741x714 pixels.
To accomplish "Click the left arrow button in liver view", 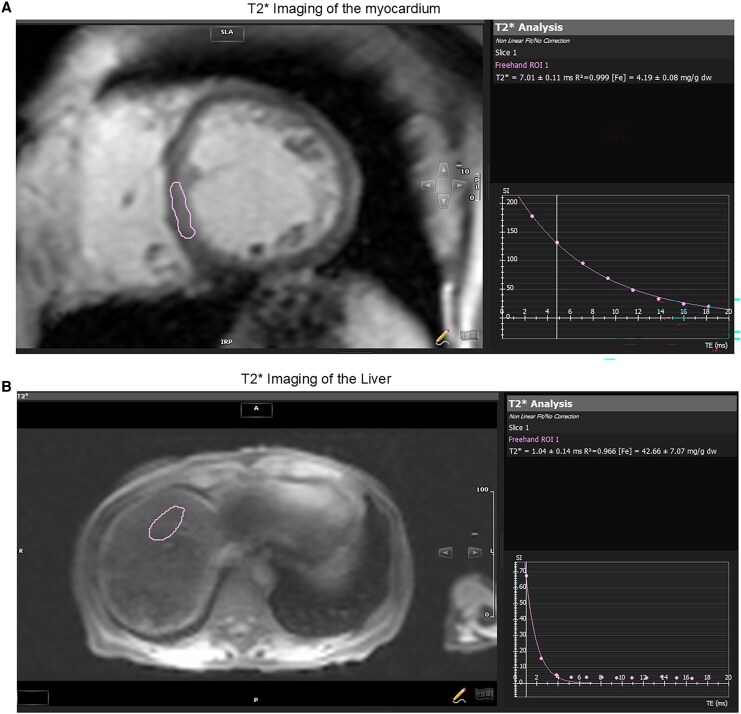I will (x=445, y=552).
